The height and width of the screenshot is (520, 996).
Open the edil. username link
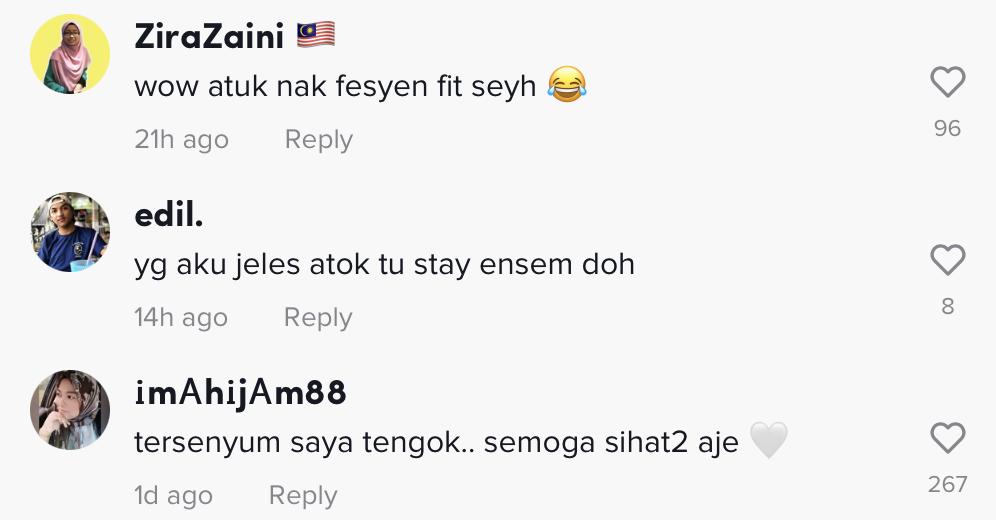click(169, 215)
